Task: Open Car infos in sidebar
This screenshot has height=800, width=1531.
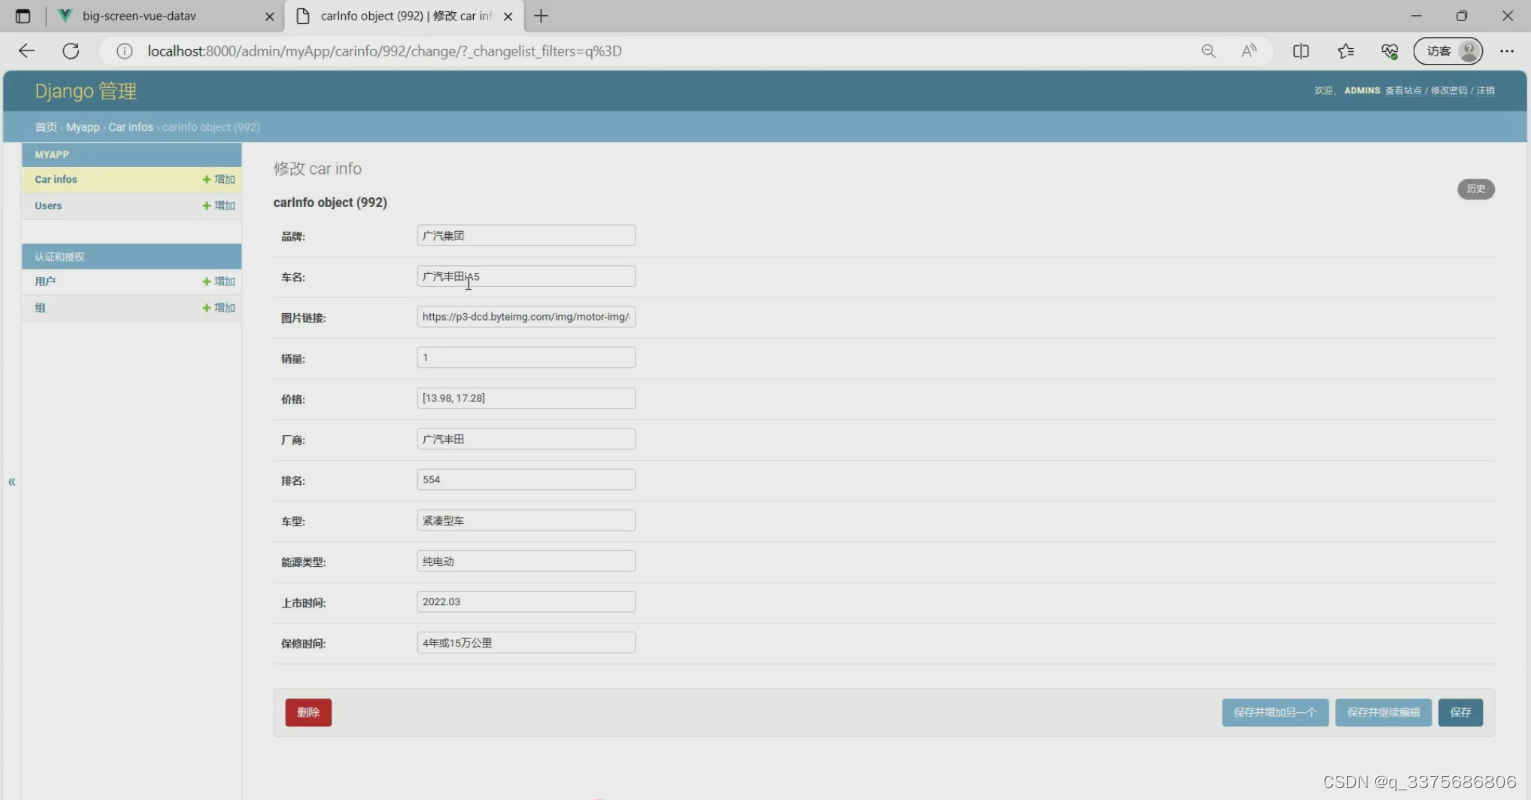Action: 56,180
